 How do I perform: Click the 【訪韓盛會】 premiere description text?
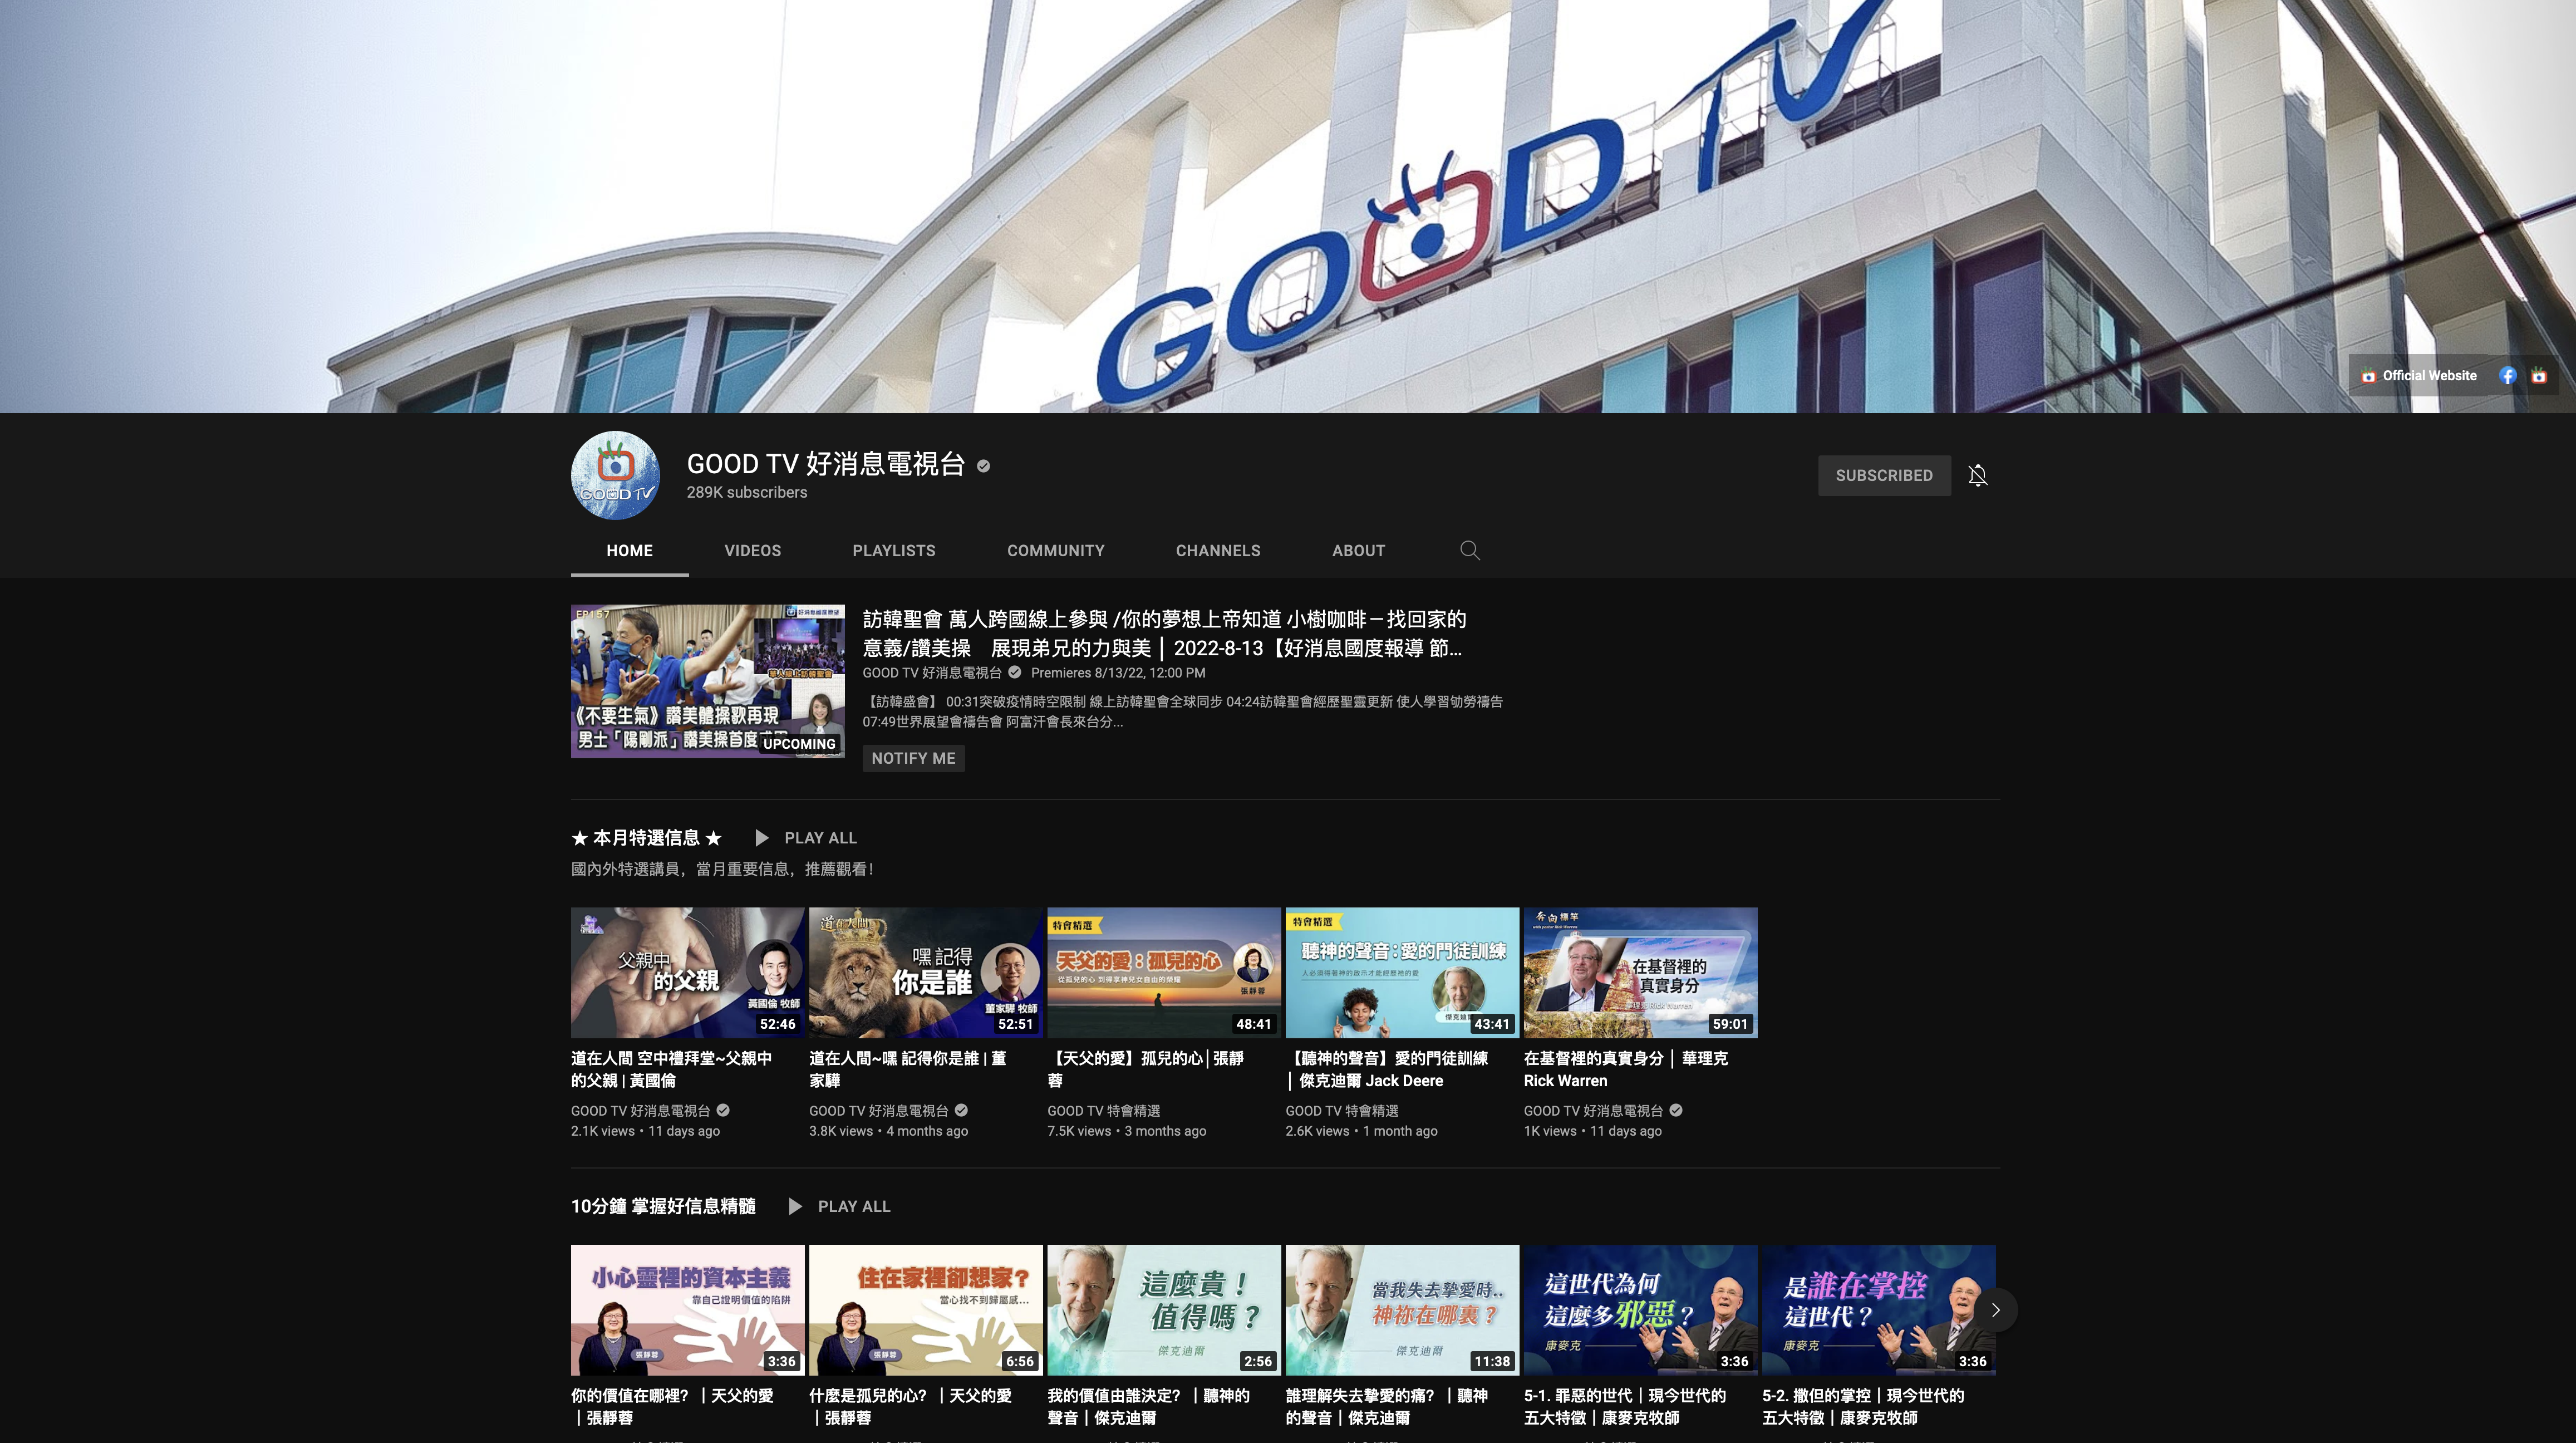(1183, 712)
